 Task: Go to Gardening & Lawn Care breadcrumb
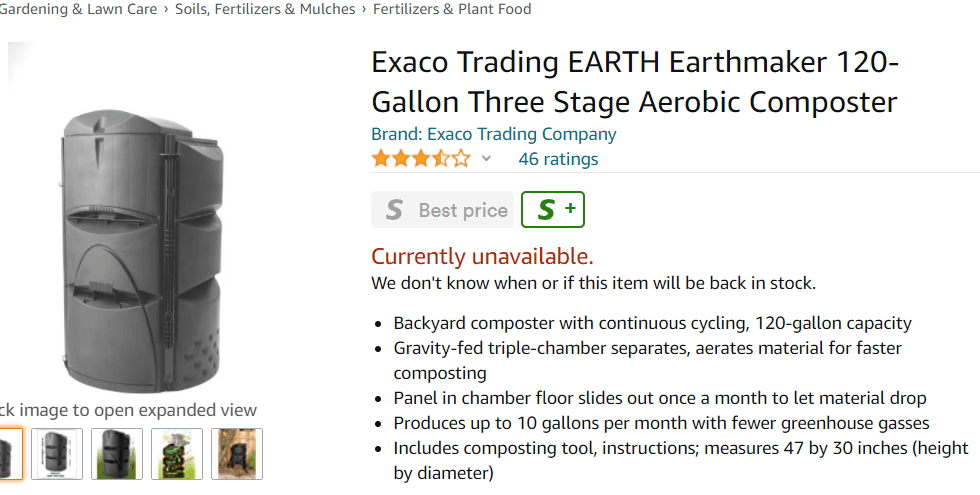click(78, 9)
